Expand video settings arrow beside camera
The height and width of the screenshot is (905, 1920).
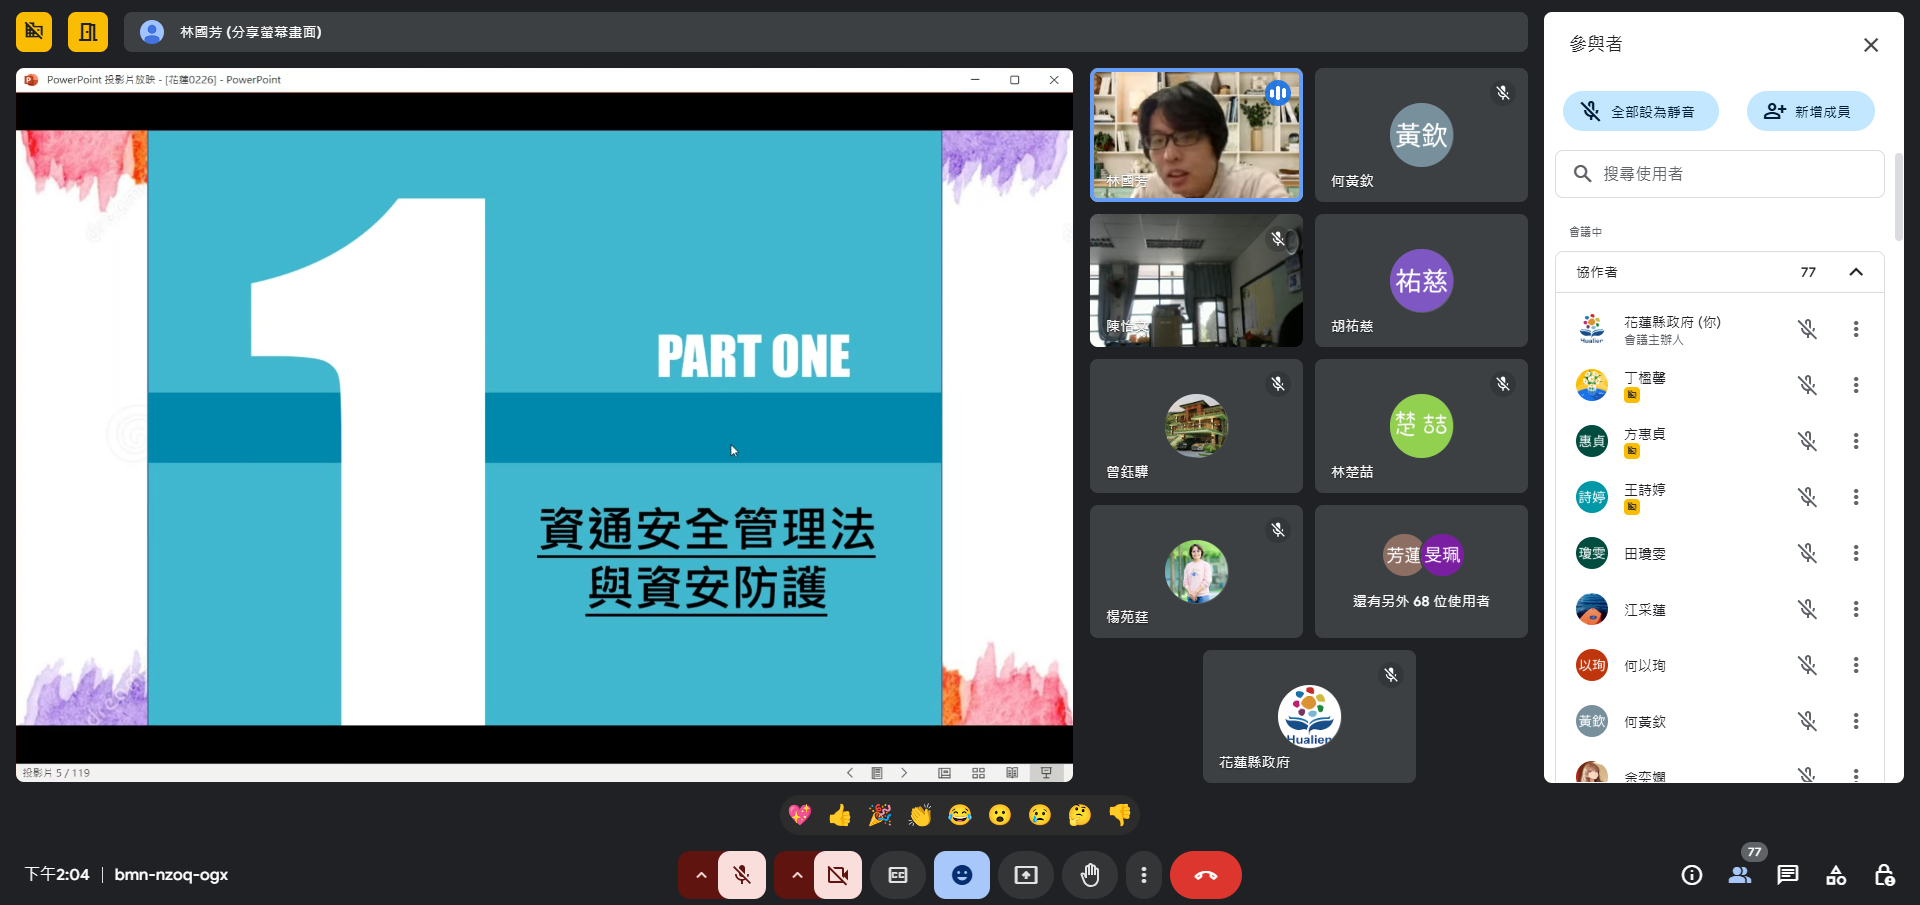click(x=797, y=875)
